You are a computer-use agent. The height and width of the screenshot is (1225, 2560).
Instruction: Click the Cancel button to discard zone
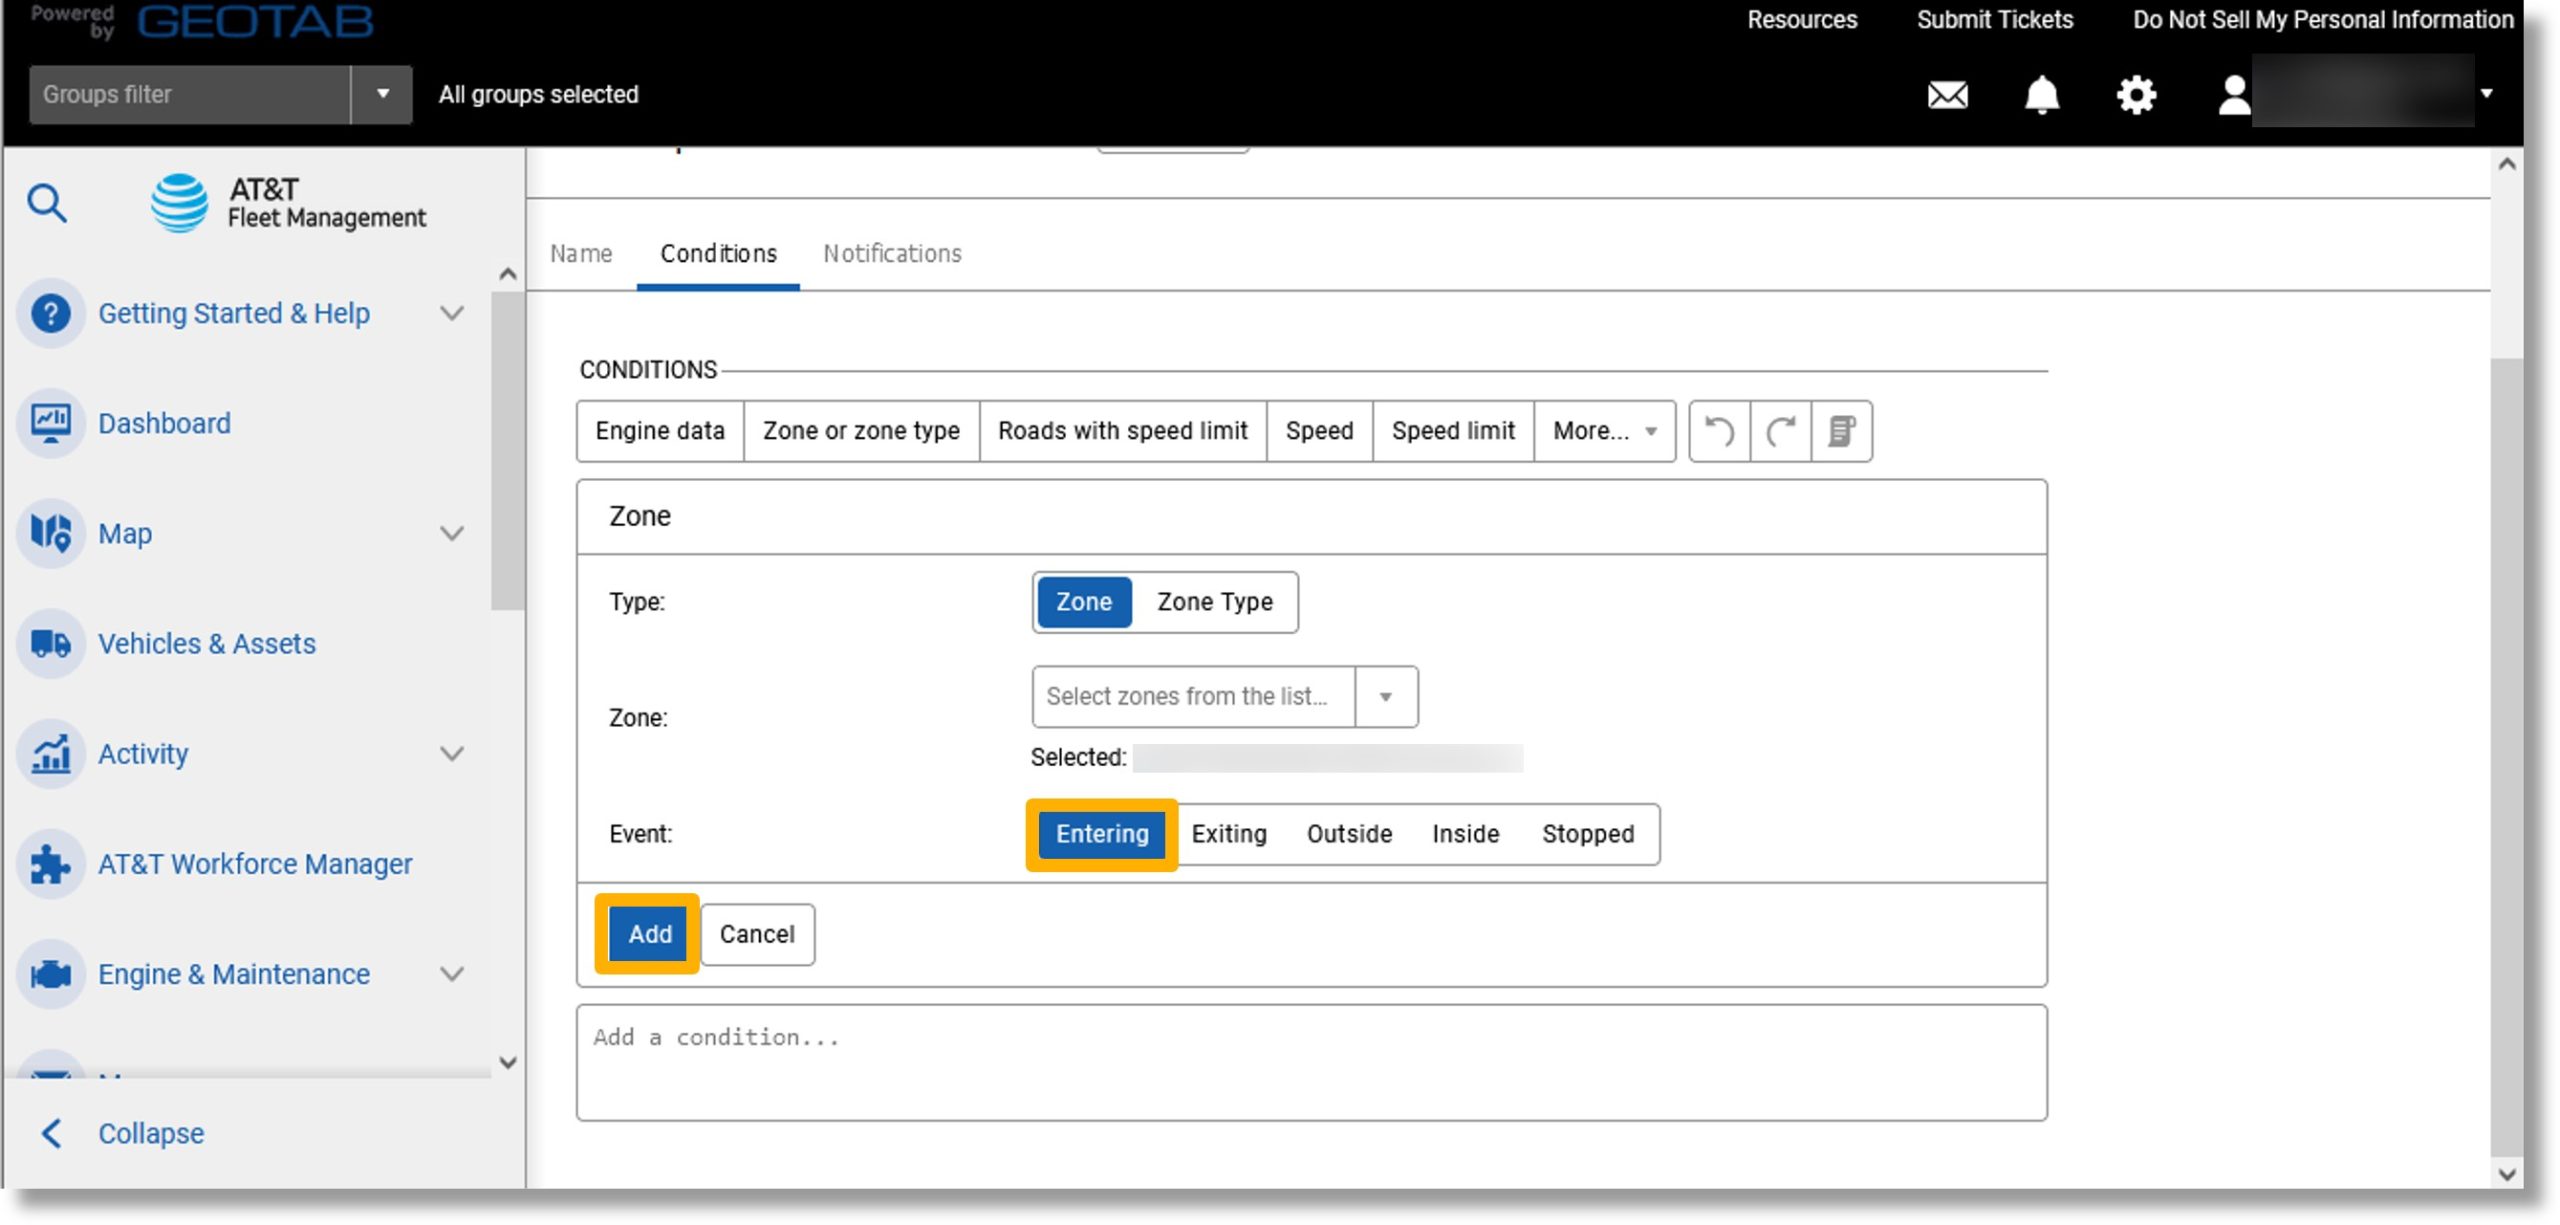click(756, 933)
